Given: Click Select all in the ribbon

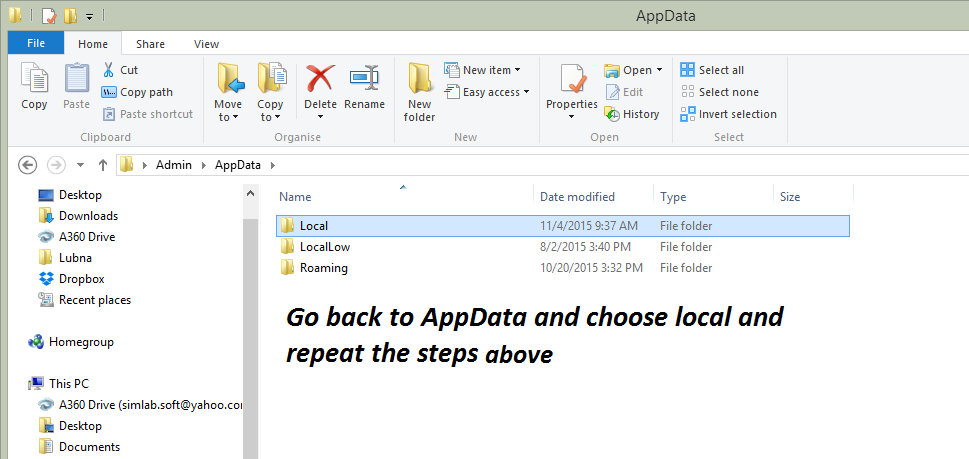Looking at the screenshot, I should [x=712, y=70].
